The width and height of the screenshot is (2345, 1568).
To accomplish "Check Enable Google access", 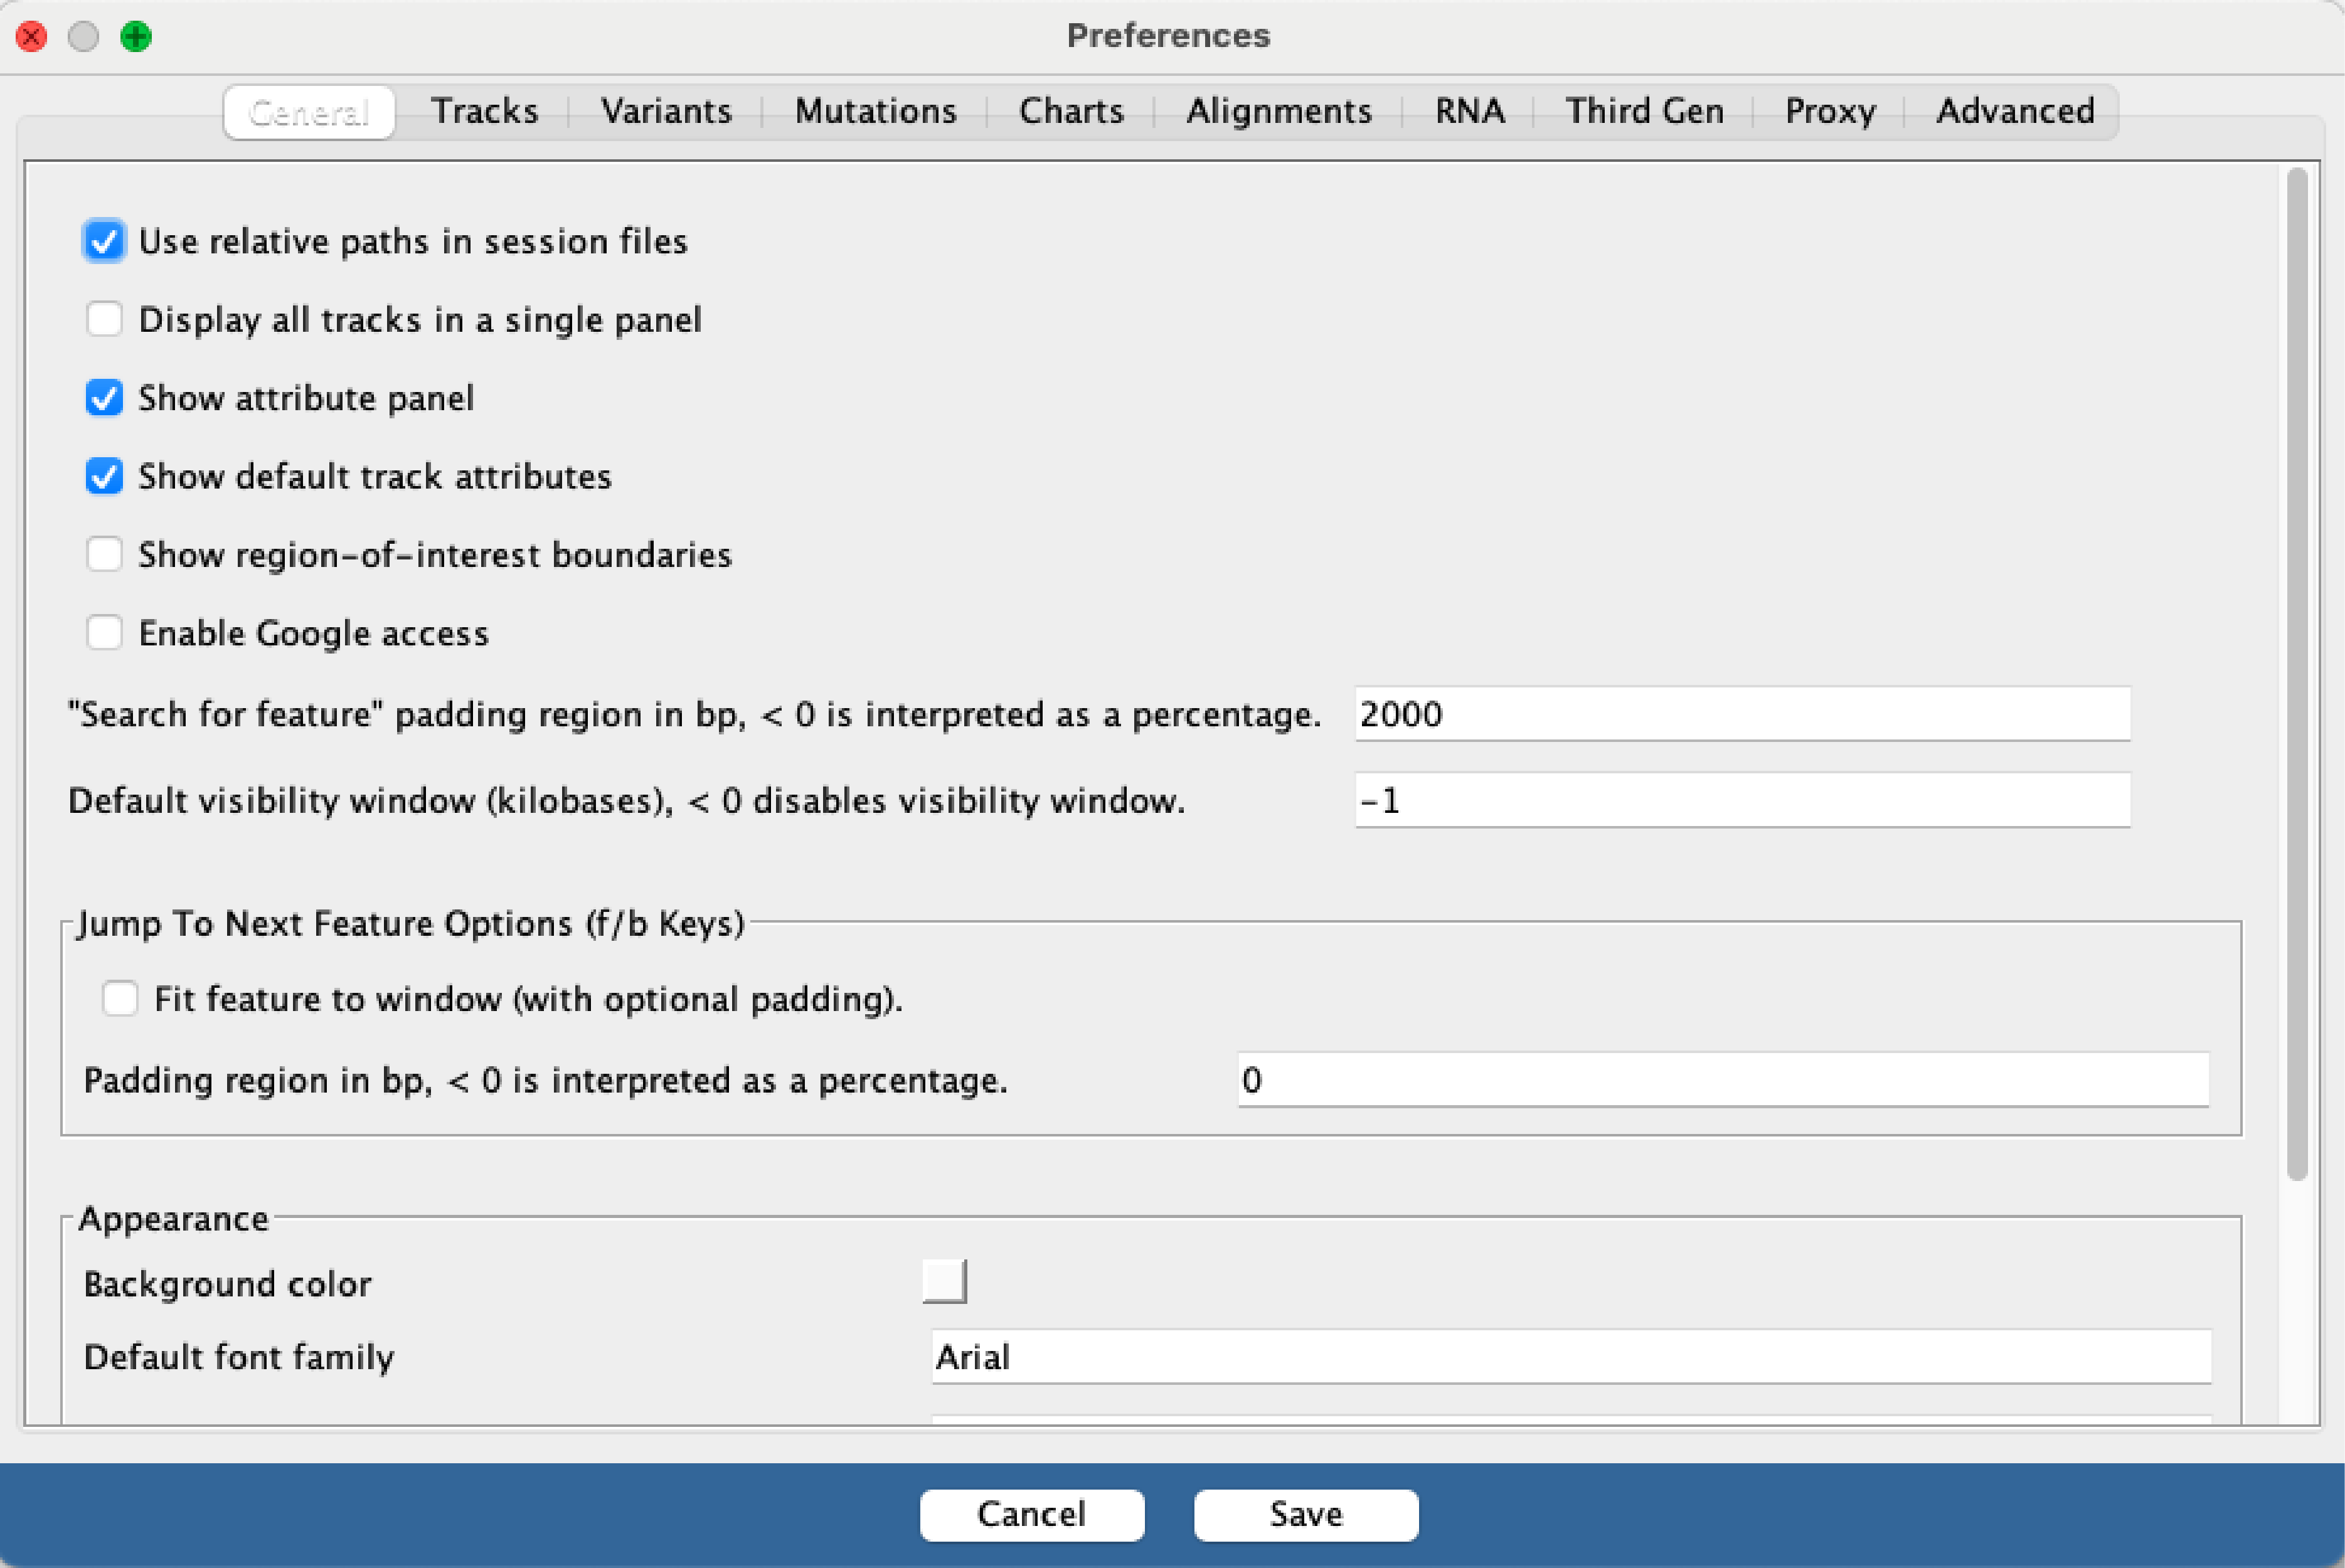I will pos(104,633).
